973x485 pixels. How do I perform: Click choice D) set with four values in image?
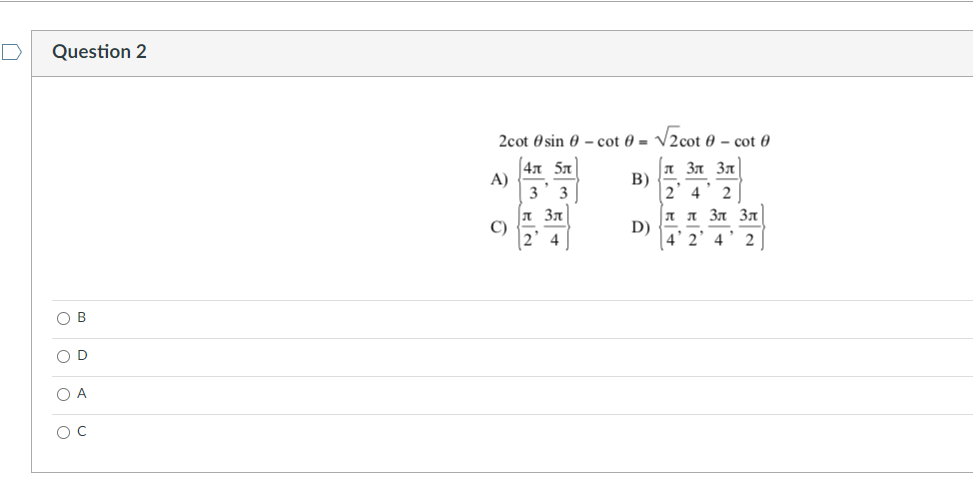click(x=698, y=228)
